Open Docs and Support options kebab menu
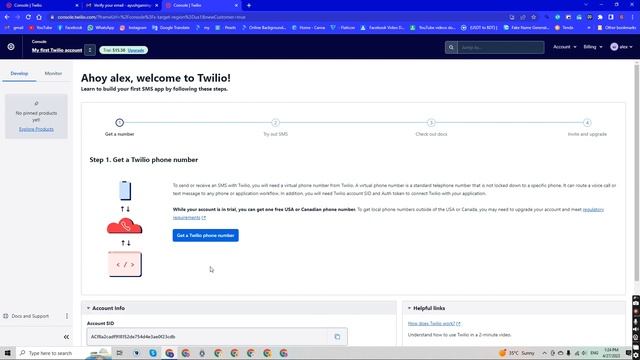Viewport: 640px width, 360px height. click(x=67, y=316)
